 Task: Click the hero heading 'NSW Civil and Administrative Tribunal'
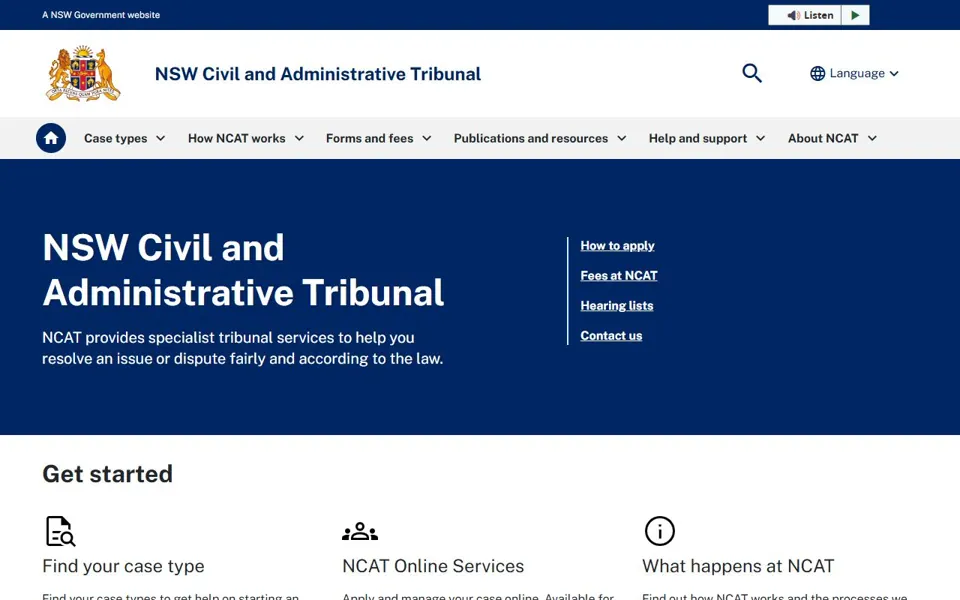pos(243,270)
